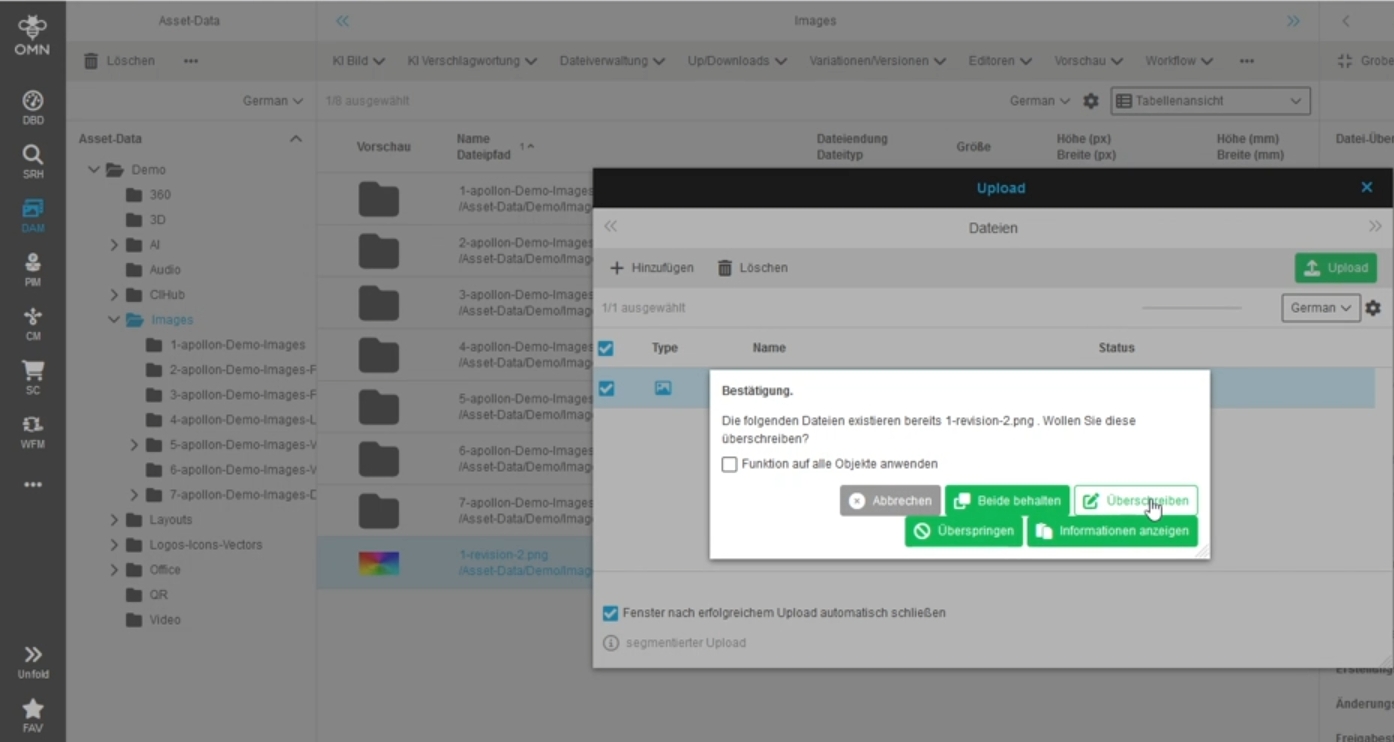This screenshot has width=1394, height=742.
Task: Expand the Layouts folder in tree
Action: click(114, 520)
